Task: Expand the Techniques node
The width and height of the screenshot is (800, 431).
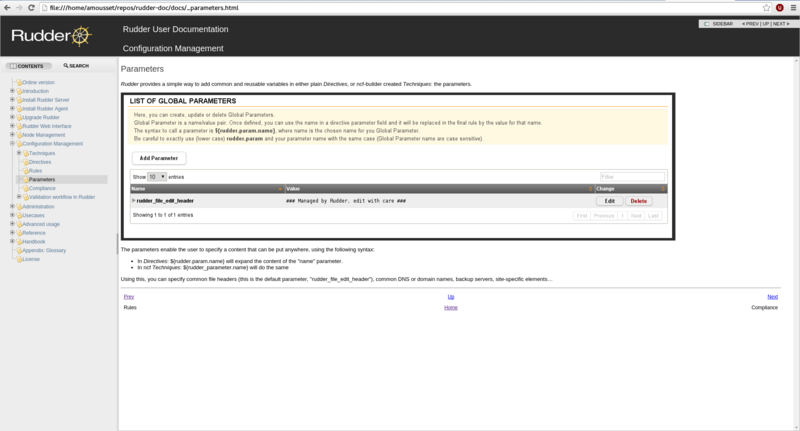Action: (19, 153)
